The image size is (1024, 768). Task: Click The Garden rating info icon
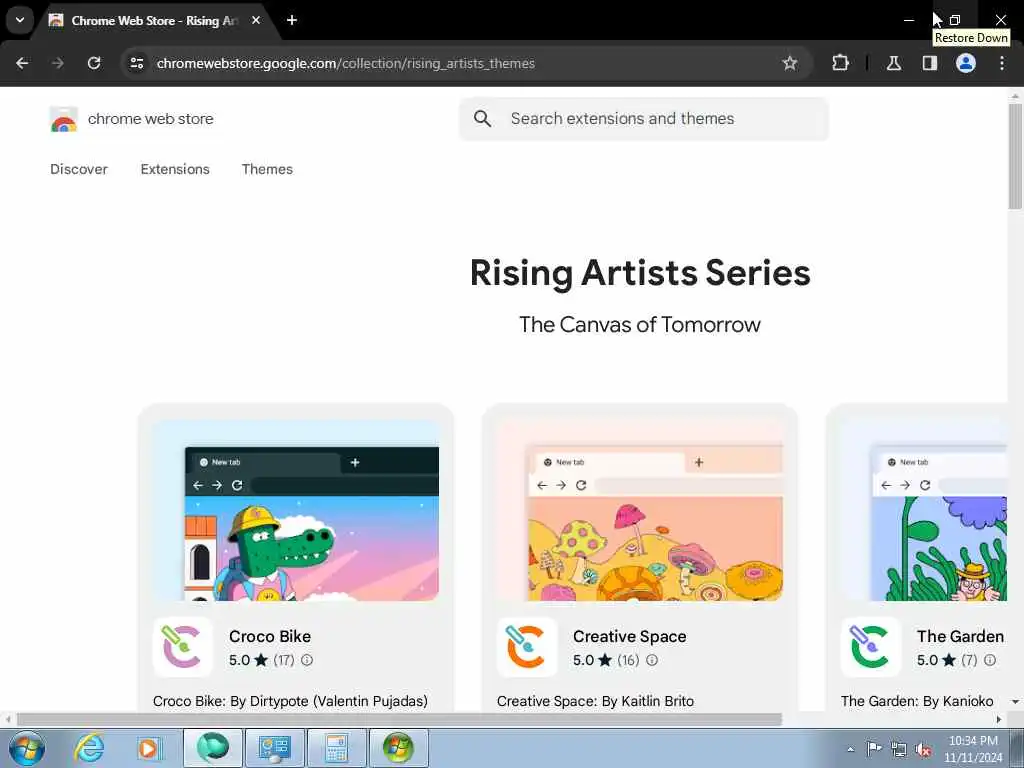point(990,660)
